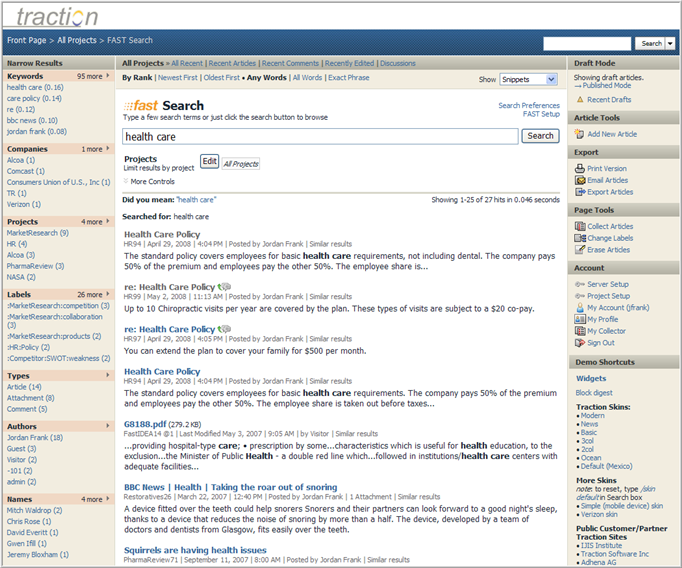Open the Search Preferences link
The height and width of the screenshot is (568, 682).
[x=529, y=105]
